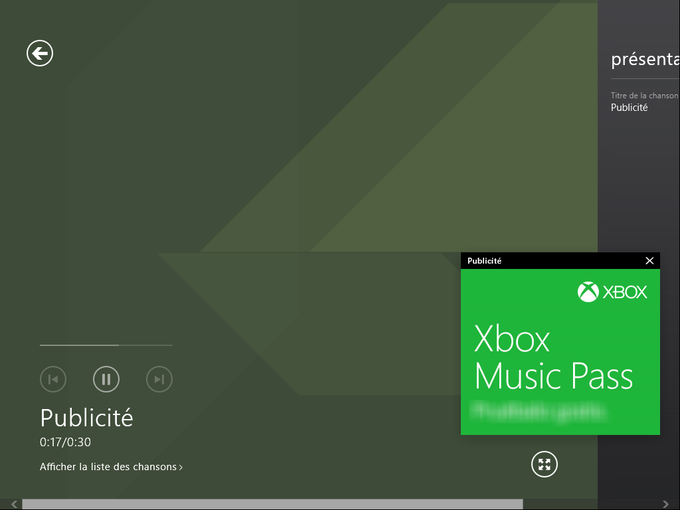Click 'Publicité' under Titre de la chanson

click(x=629, y=108)
